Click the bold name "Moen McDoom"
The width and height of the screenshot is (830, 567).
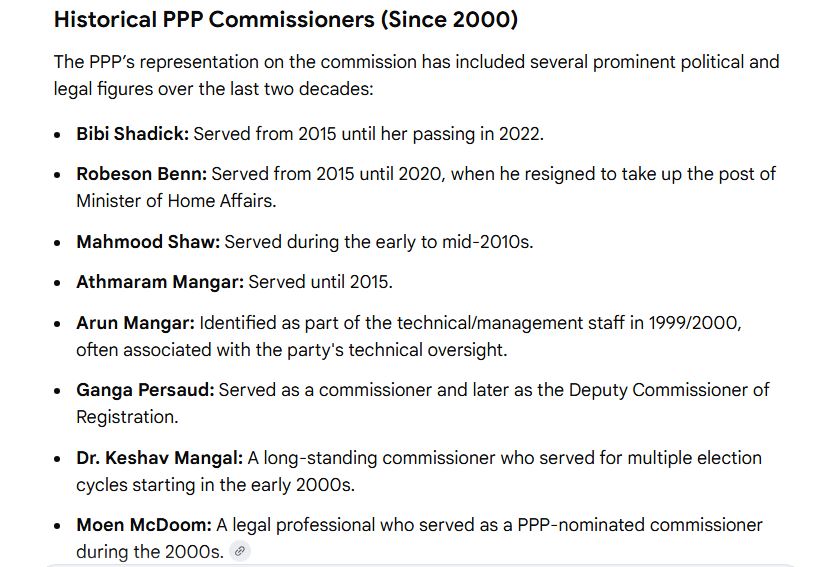pos(144,525)
